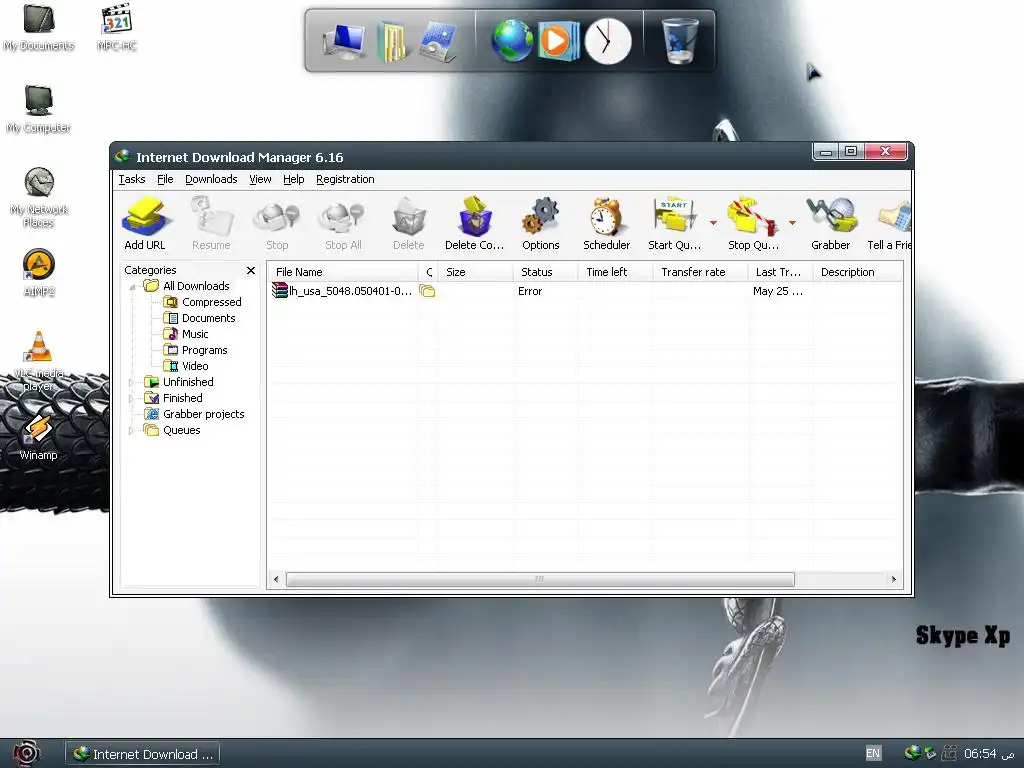Click the scroll left arrow
Image resolution: width=1024 pixels, height=768 pixels.
coord(276,579)
